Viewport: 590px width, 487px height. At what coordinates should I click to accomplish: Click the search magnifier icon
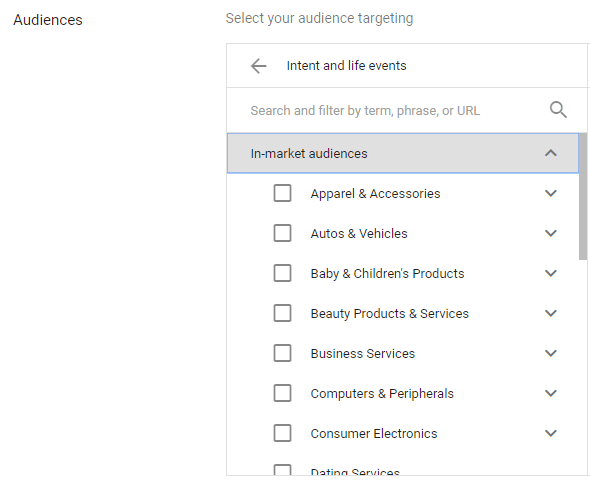point(558,110)
